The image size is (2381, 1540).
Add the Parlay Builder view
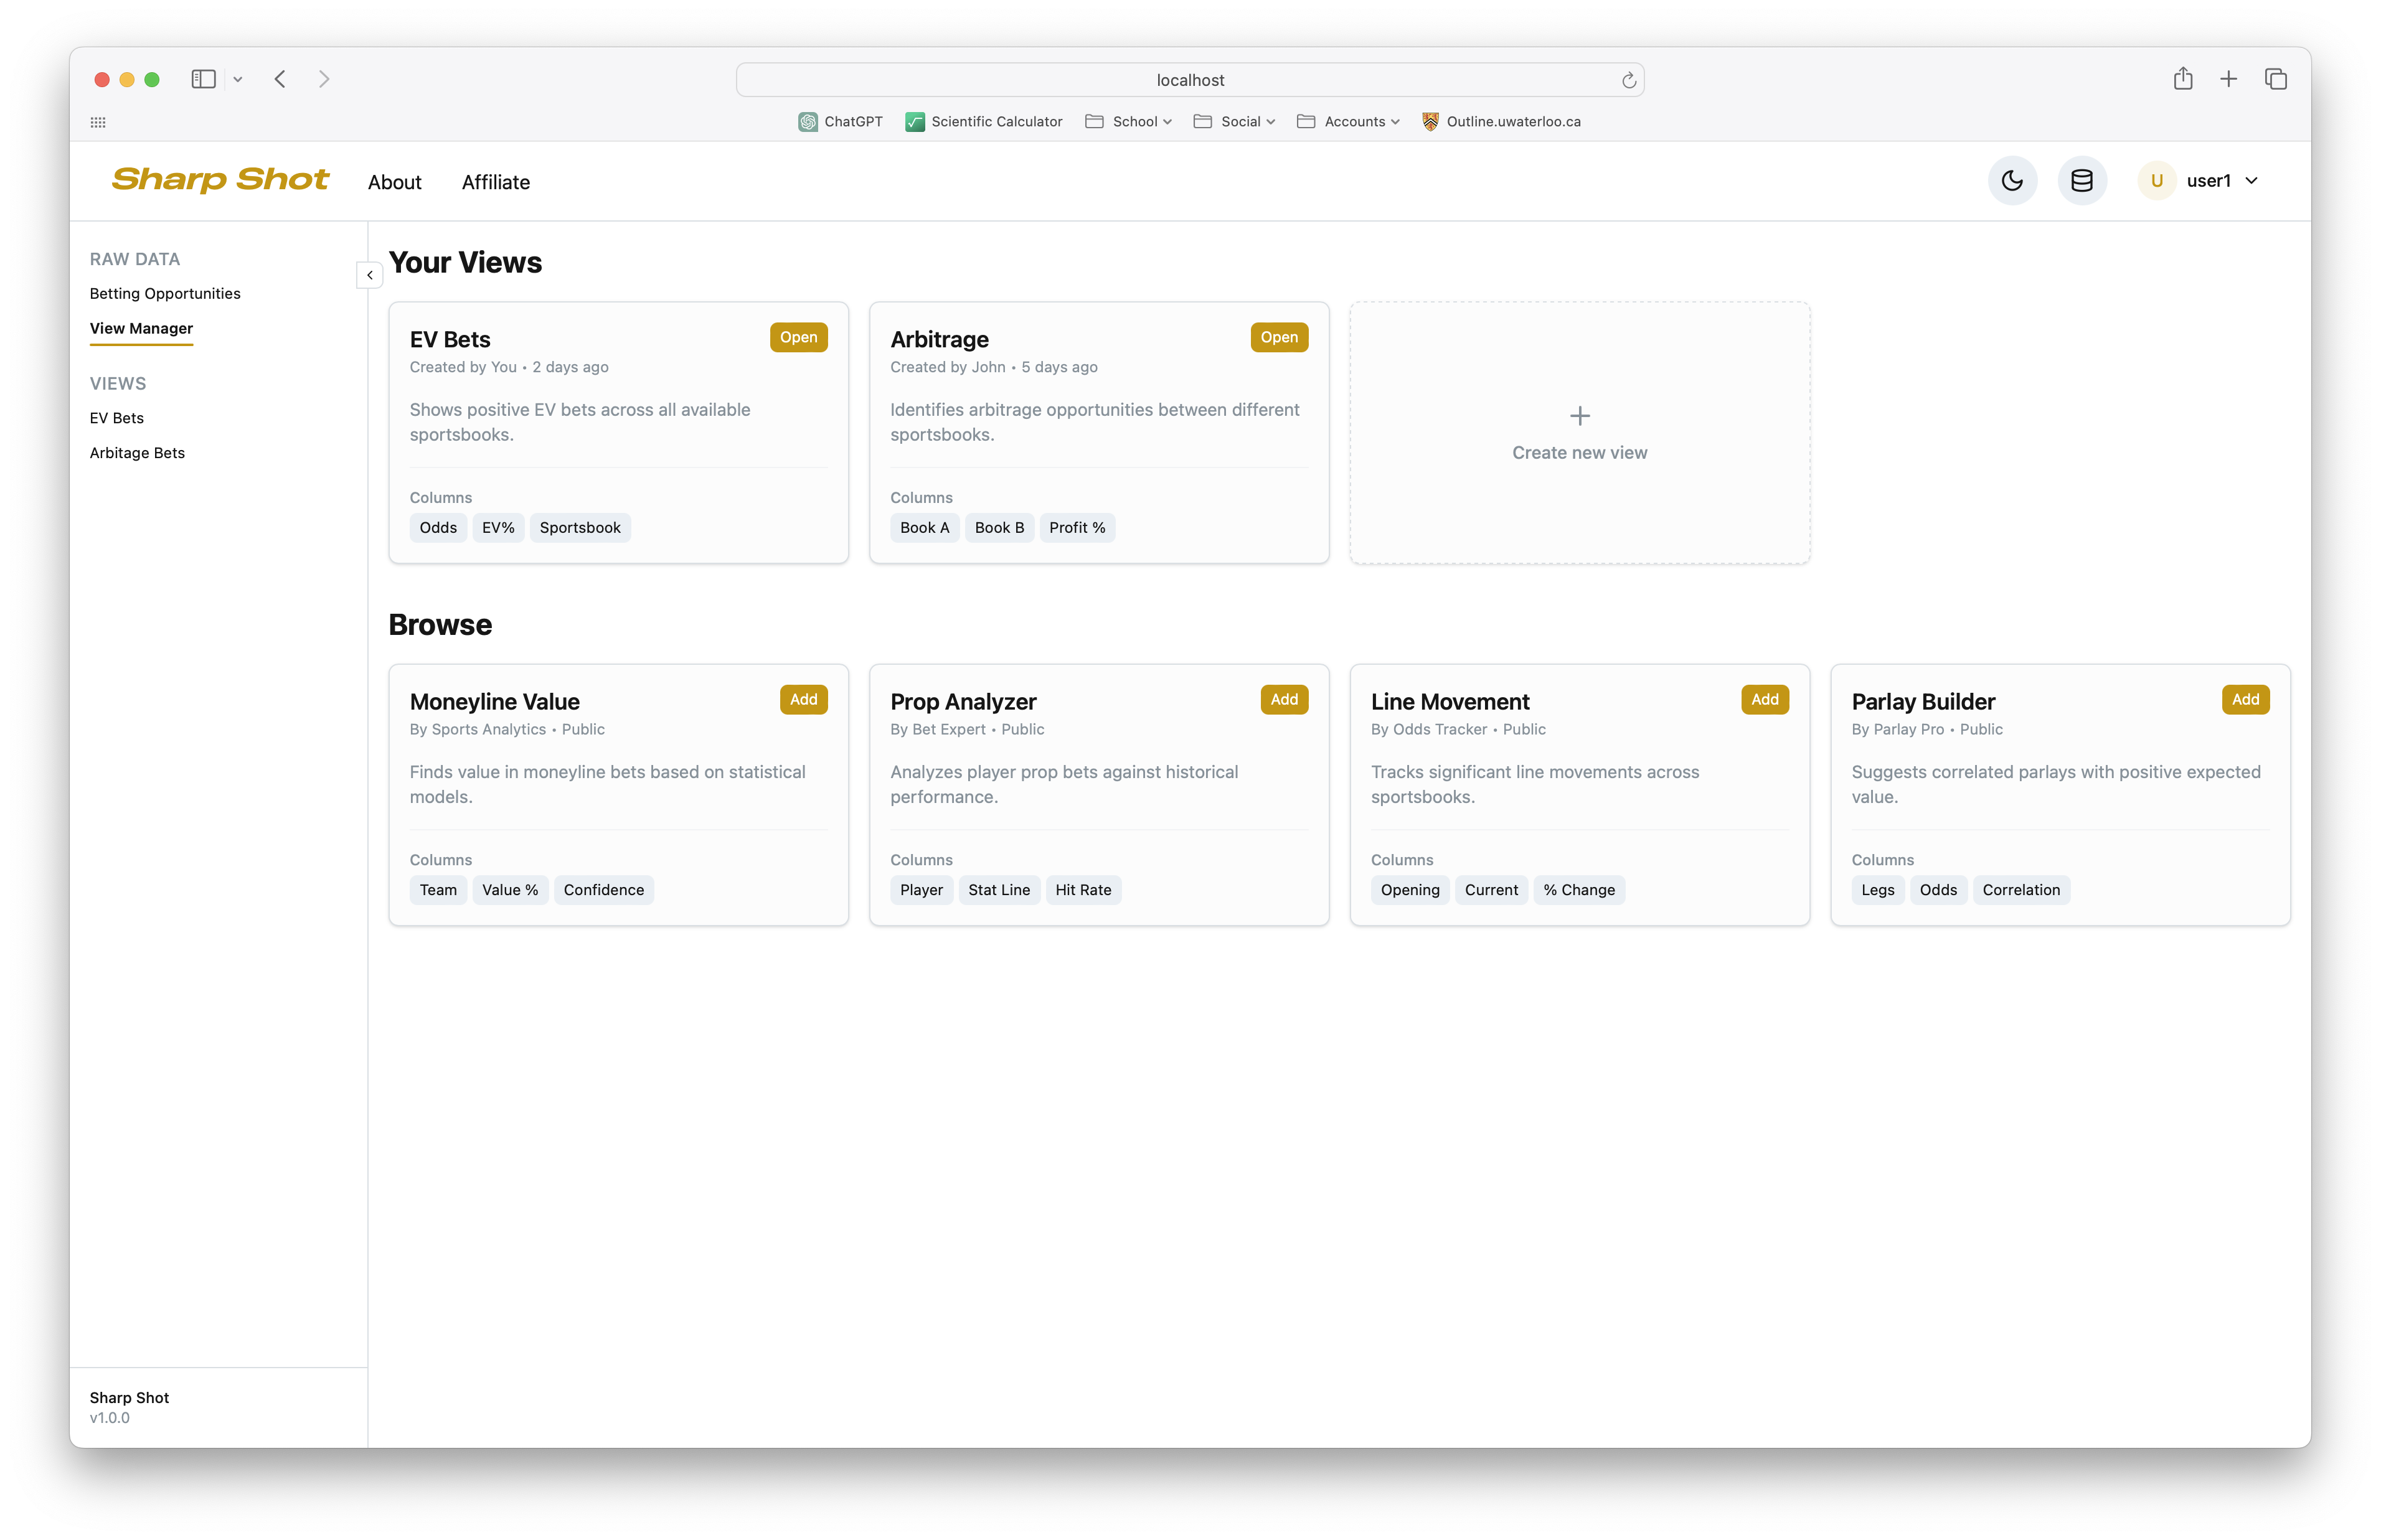tap(2245, 699)
